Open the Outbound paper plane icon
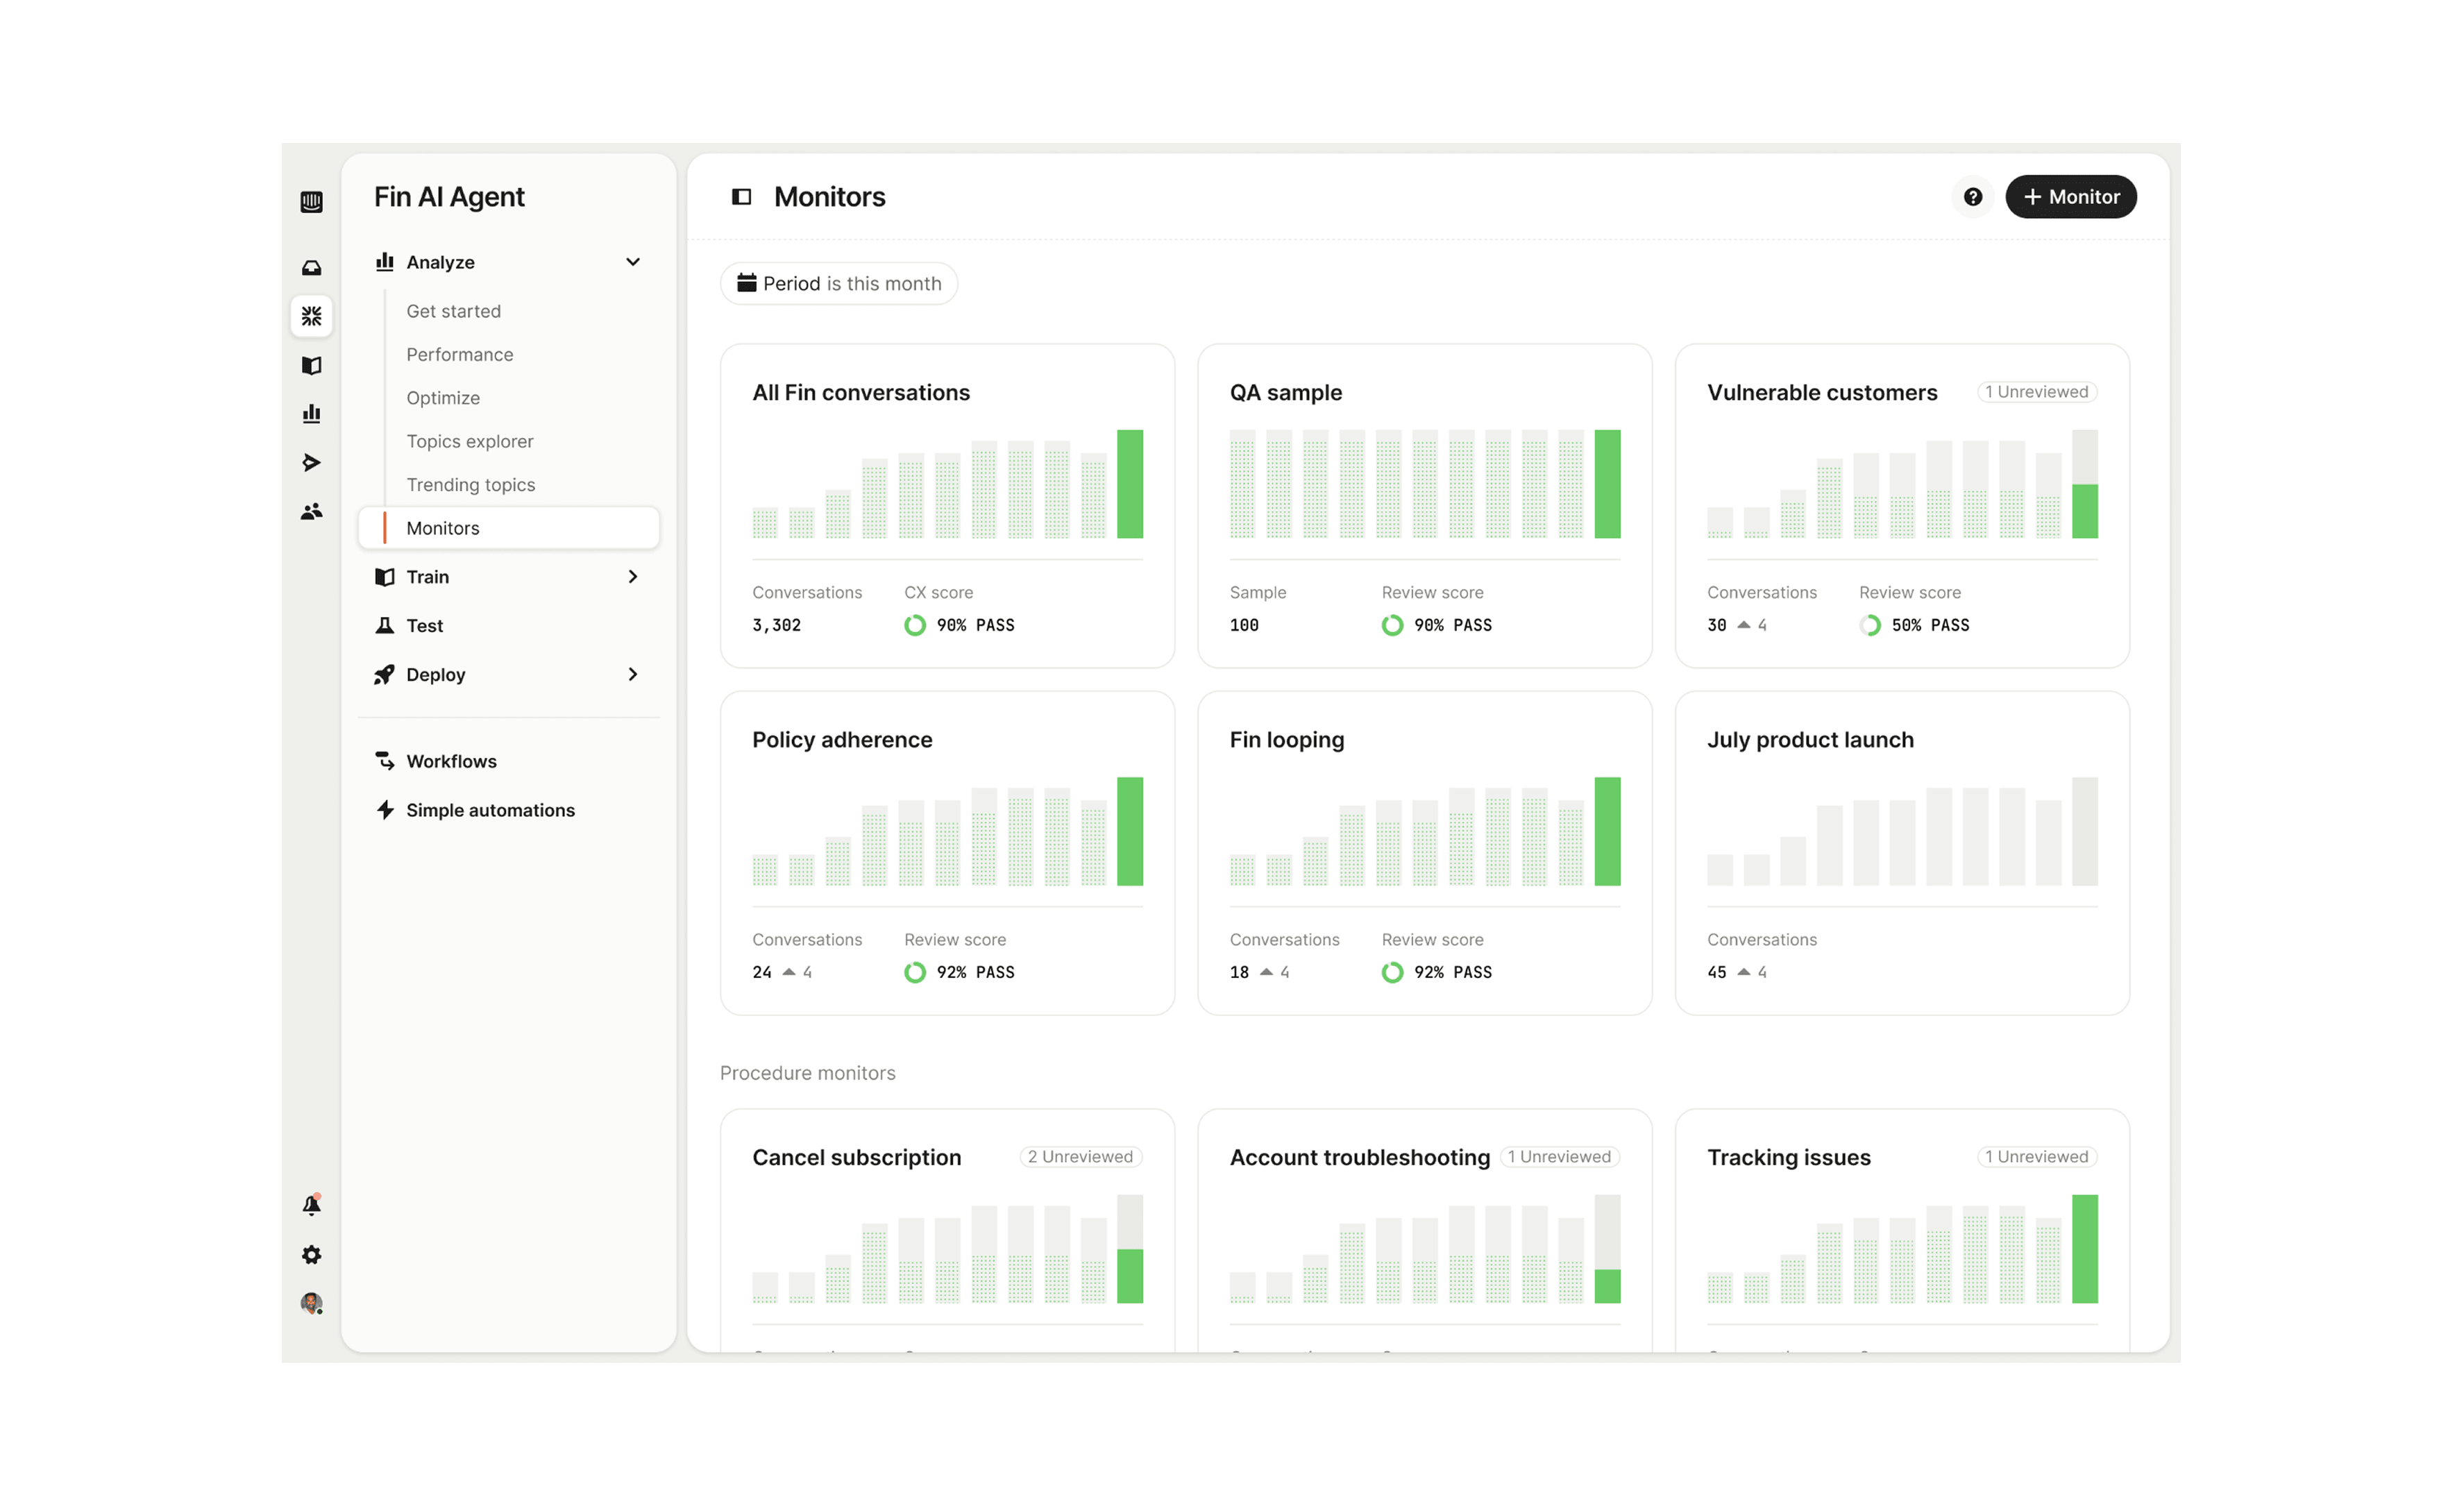Screen dimensions: 2464x1506 coord(311,462)
